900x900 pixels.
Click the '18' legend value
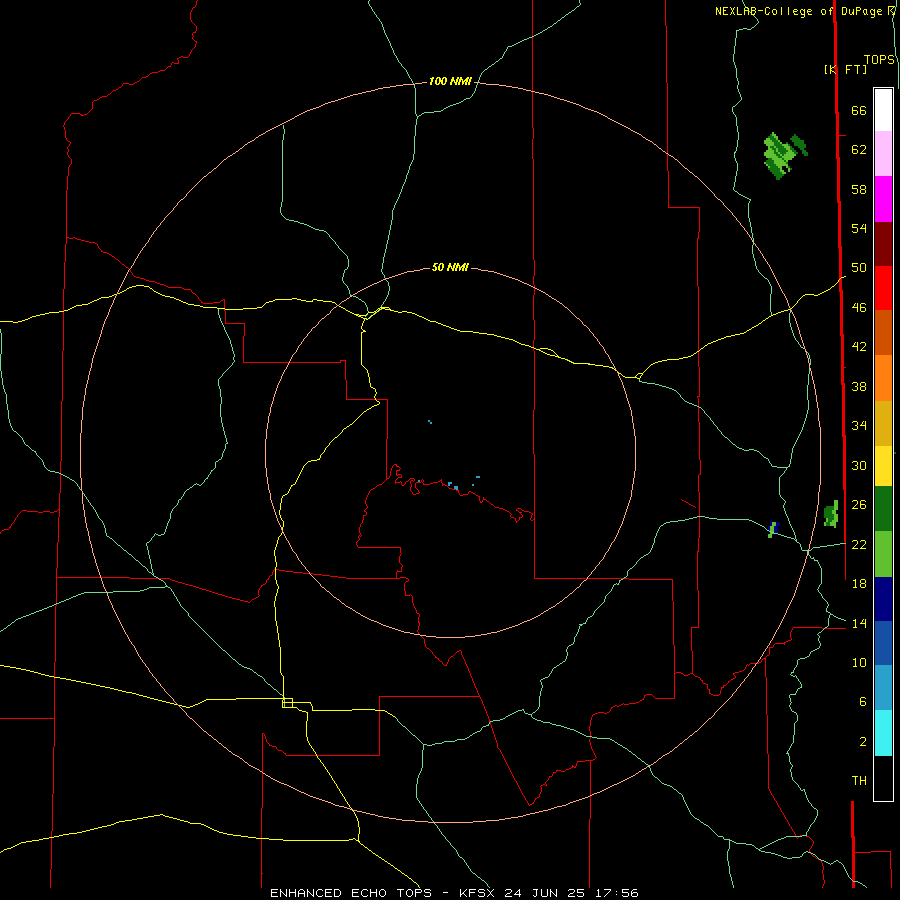coord(859,584)
